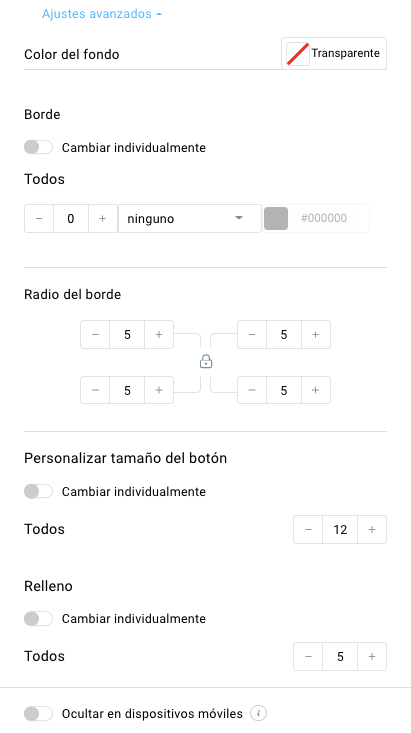This screenshot has height=733, width=411.
Task: Increase border width with plus button
Action: pyautogui.click(x=102, y=218)
